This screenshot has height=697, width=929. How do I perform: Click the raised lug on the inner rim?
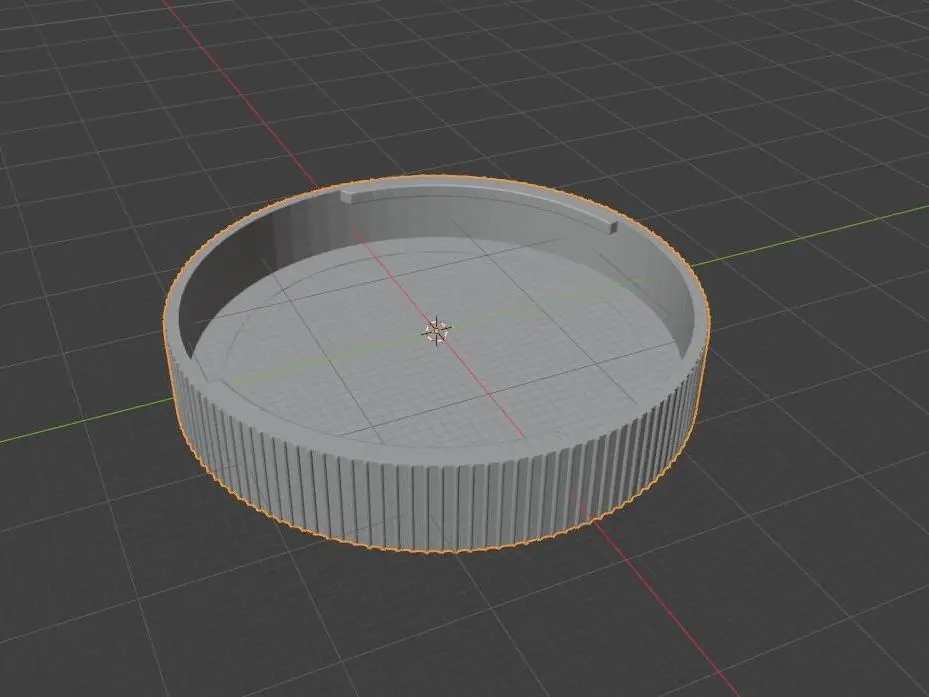pyautogui.click(x=479, y=204)
